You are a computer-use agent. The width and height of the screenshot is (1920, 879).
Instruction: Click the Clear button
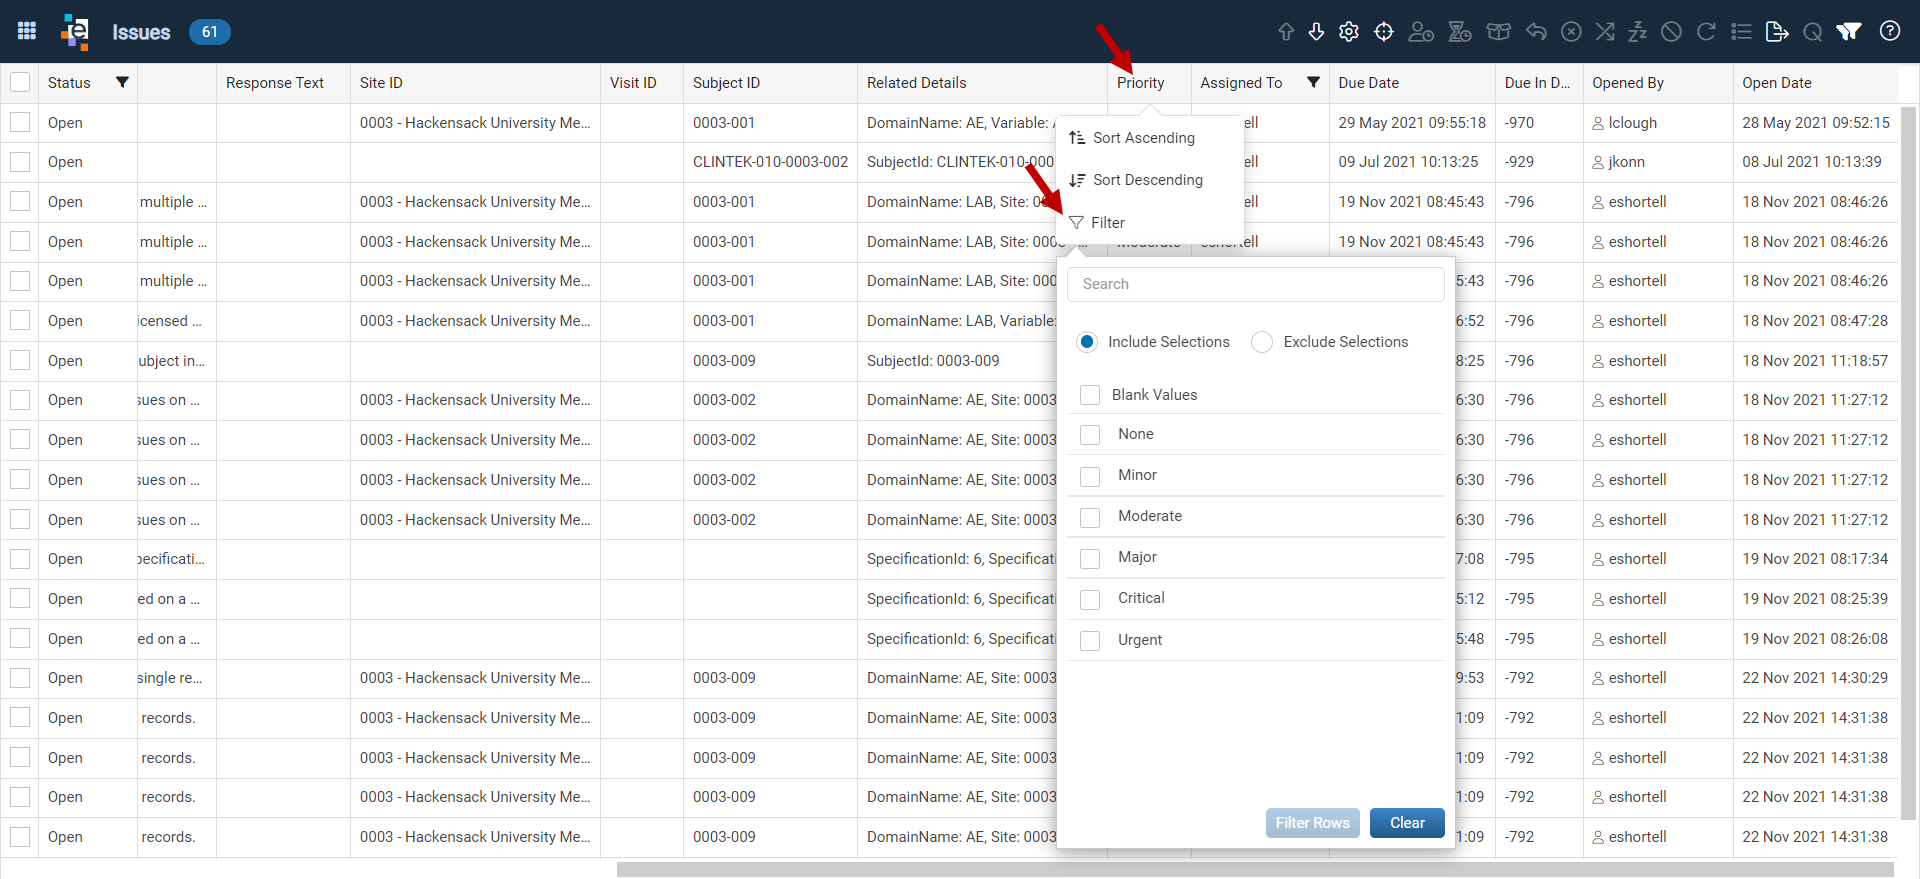click(1407, 823)
